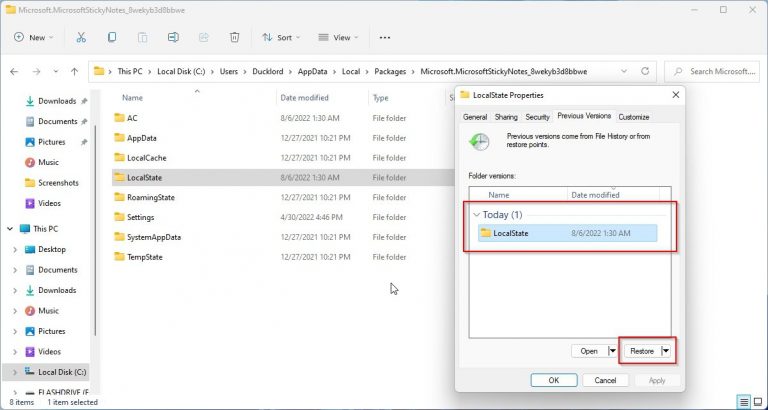Screen dimensions: 768x410
Task: Switch to the Security tab
Action: point(537,117)
